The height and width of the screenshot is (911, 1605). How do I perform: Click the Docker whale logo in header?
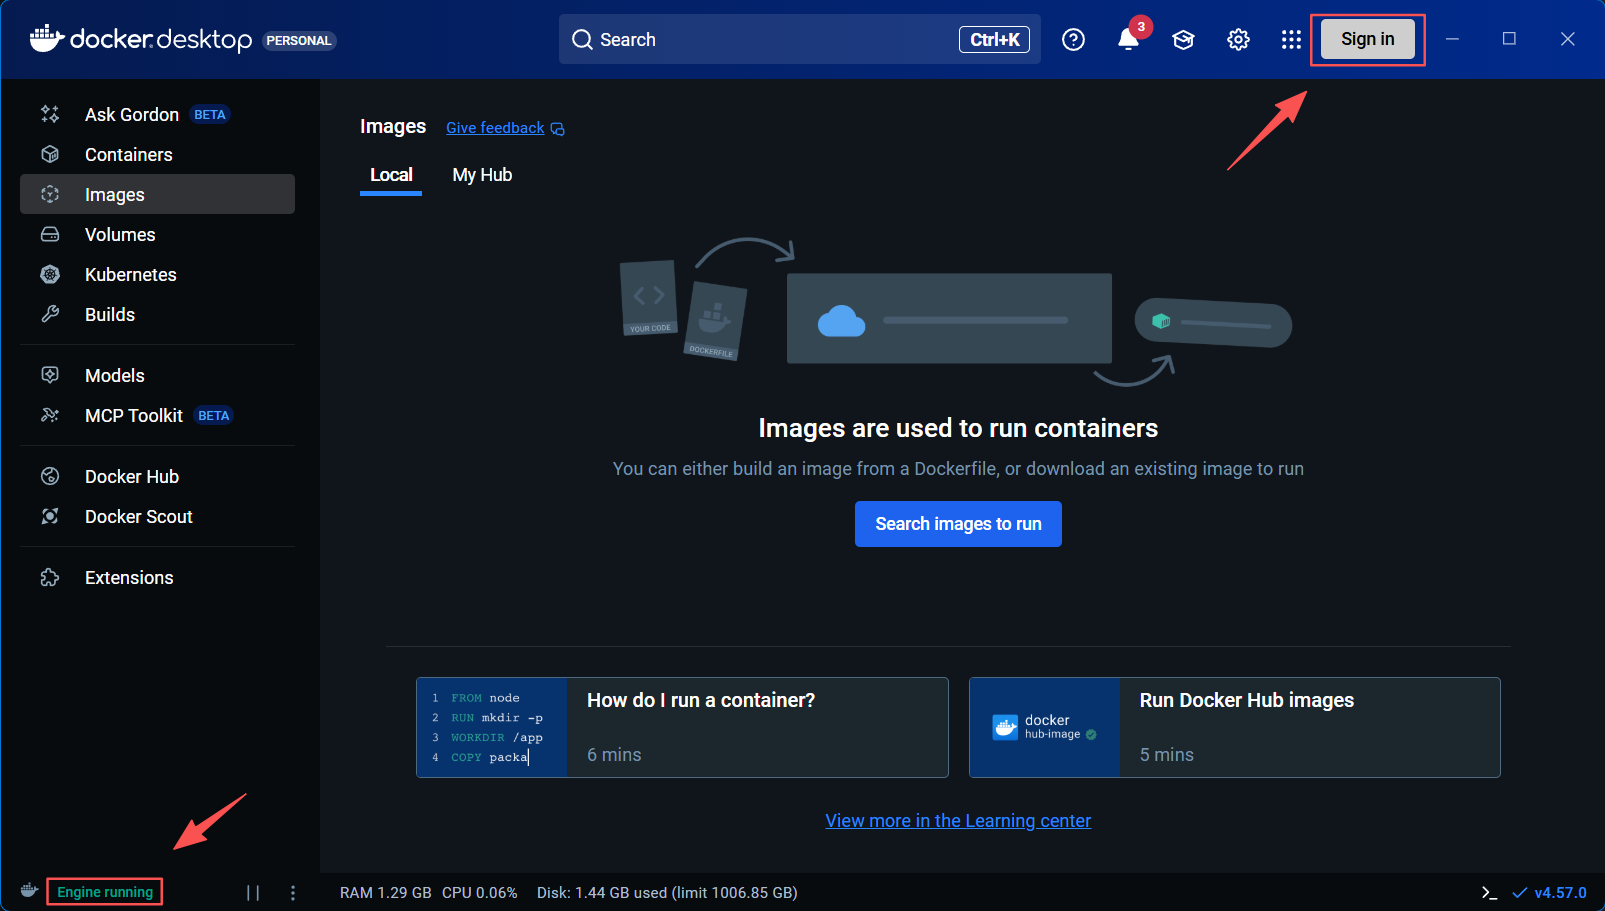pyautogui.click(x=47, y=39)
